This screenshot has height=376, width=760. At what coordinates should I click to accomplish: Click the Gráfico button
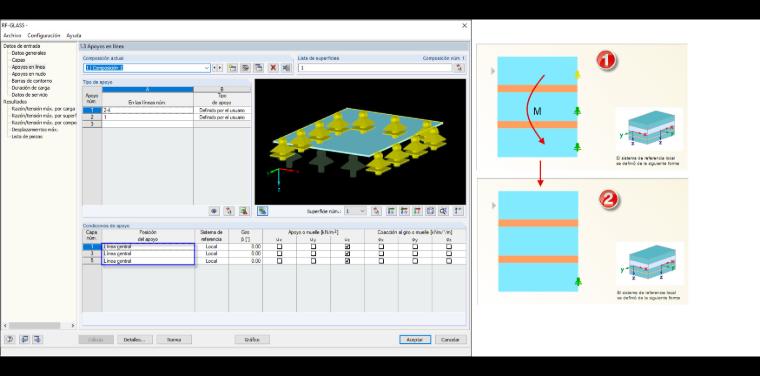[x=252, y=340]
